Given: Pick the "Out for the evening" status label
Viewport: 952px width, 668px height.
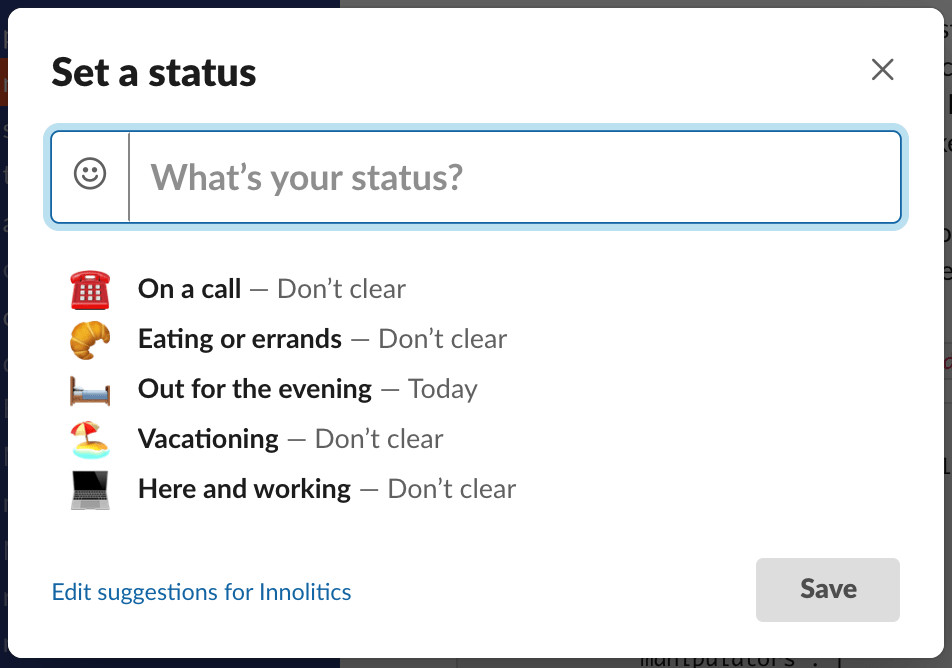Looking at the screenshot, I should coord(255,389).
